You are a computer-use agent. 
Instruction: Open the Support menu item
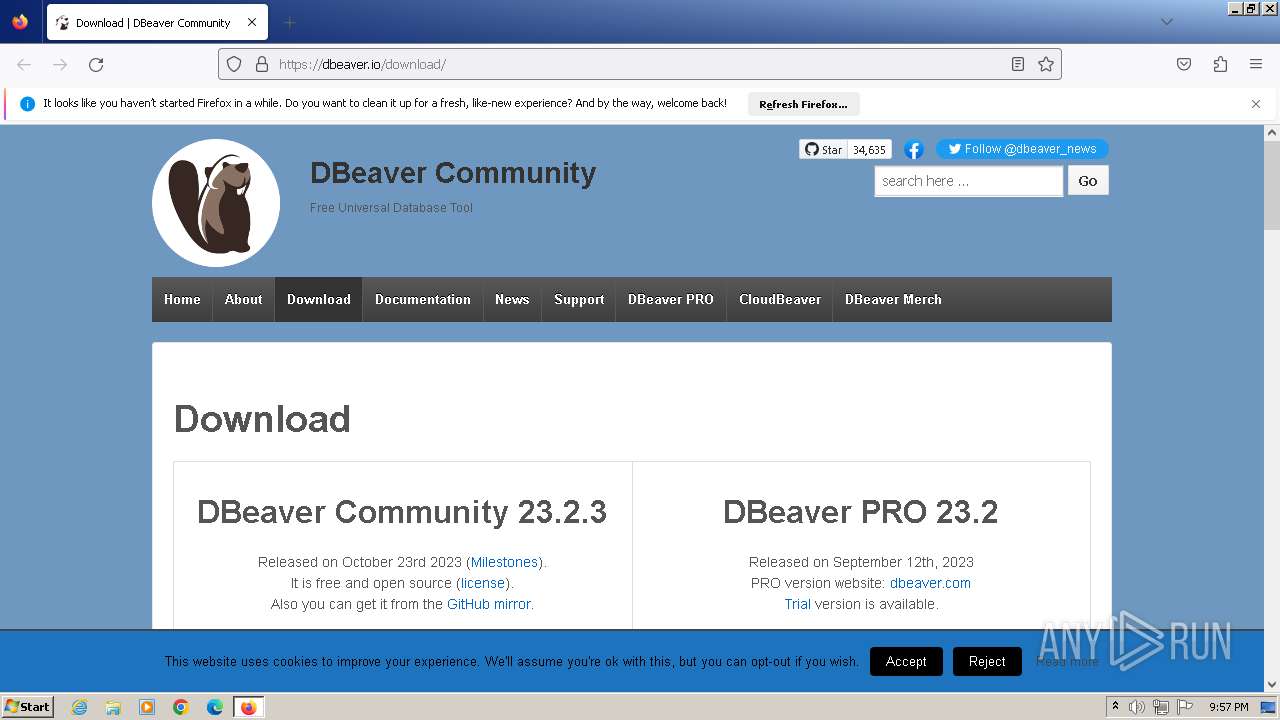(x=579, y=299)
